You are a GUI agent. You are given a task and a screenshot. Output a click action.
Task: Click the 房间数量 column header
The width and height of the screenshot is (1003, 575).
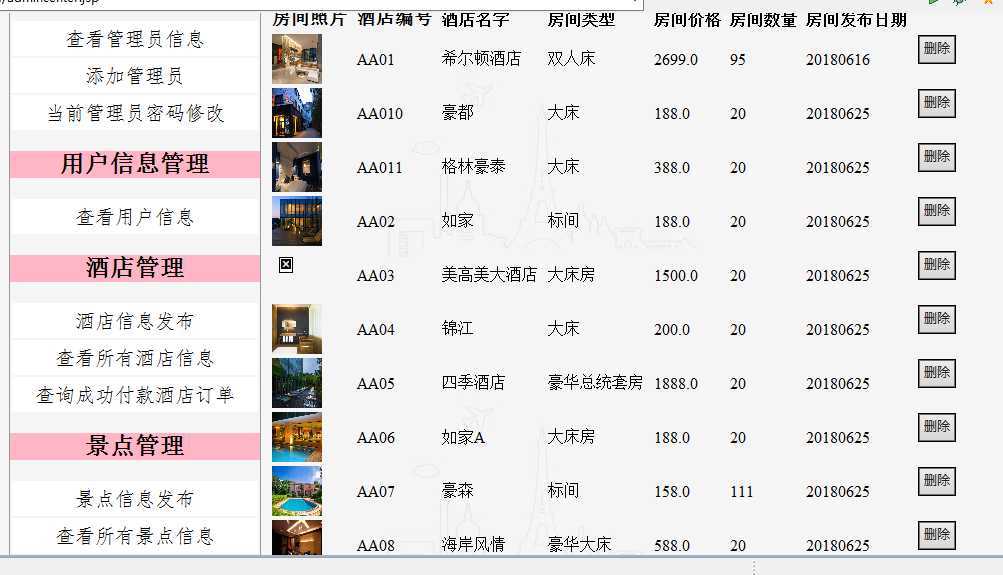pos(763,20)
